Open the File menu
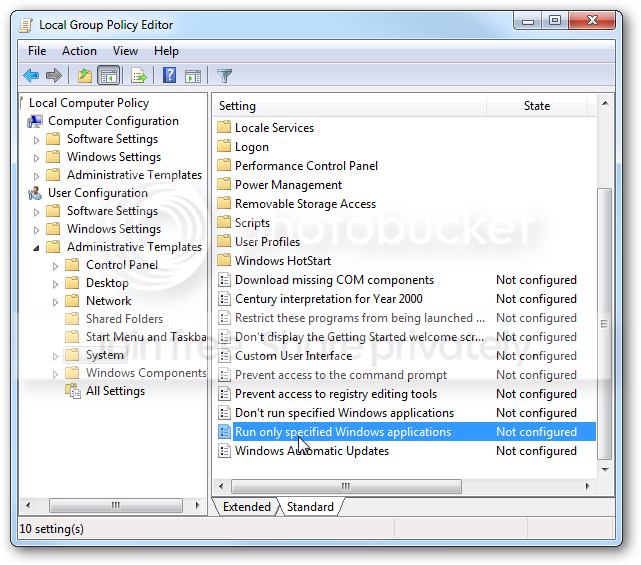The width and height of the screenshot is (641, 565). tap(37, 51)
